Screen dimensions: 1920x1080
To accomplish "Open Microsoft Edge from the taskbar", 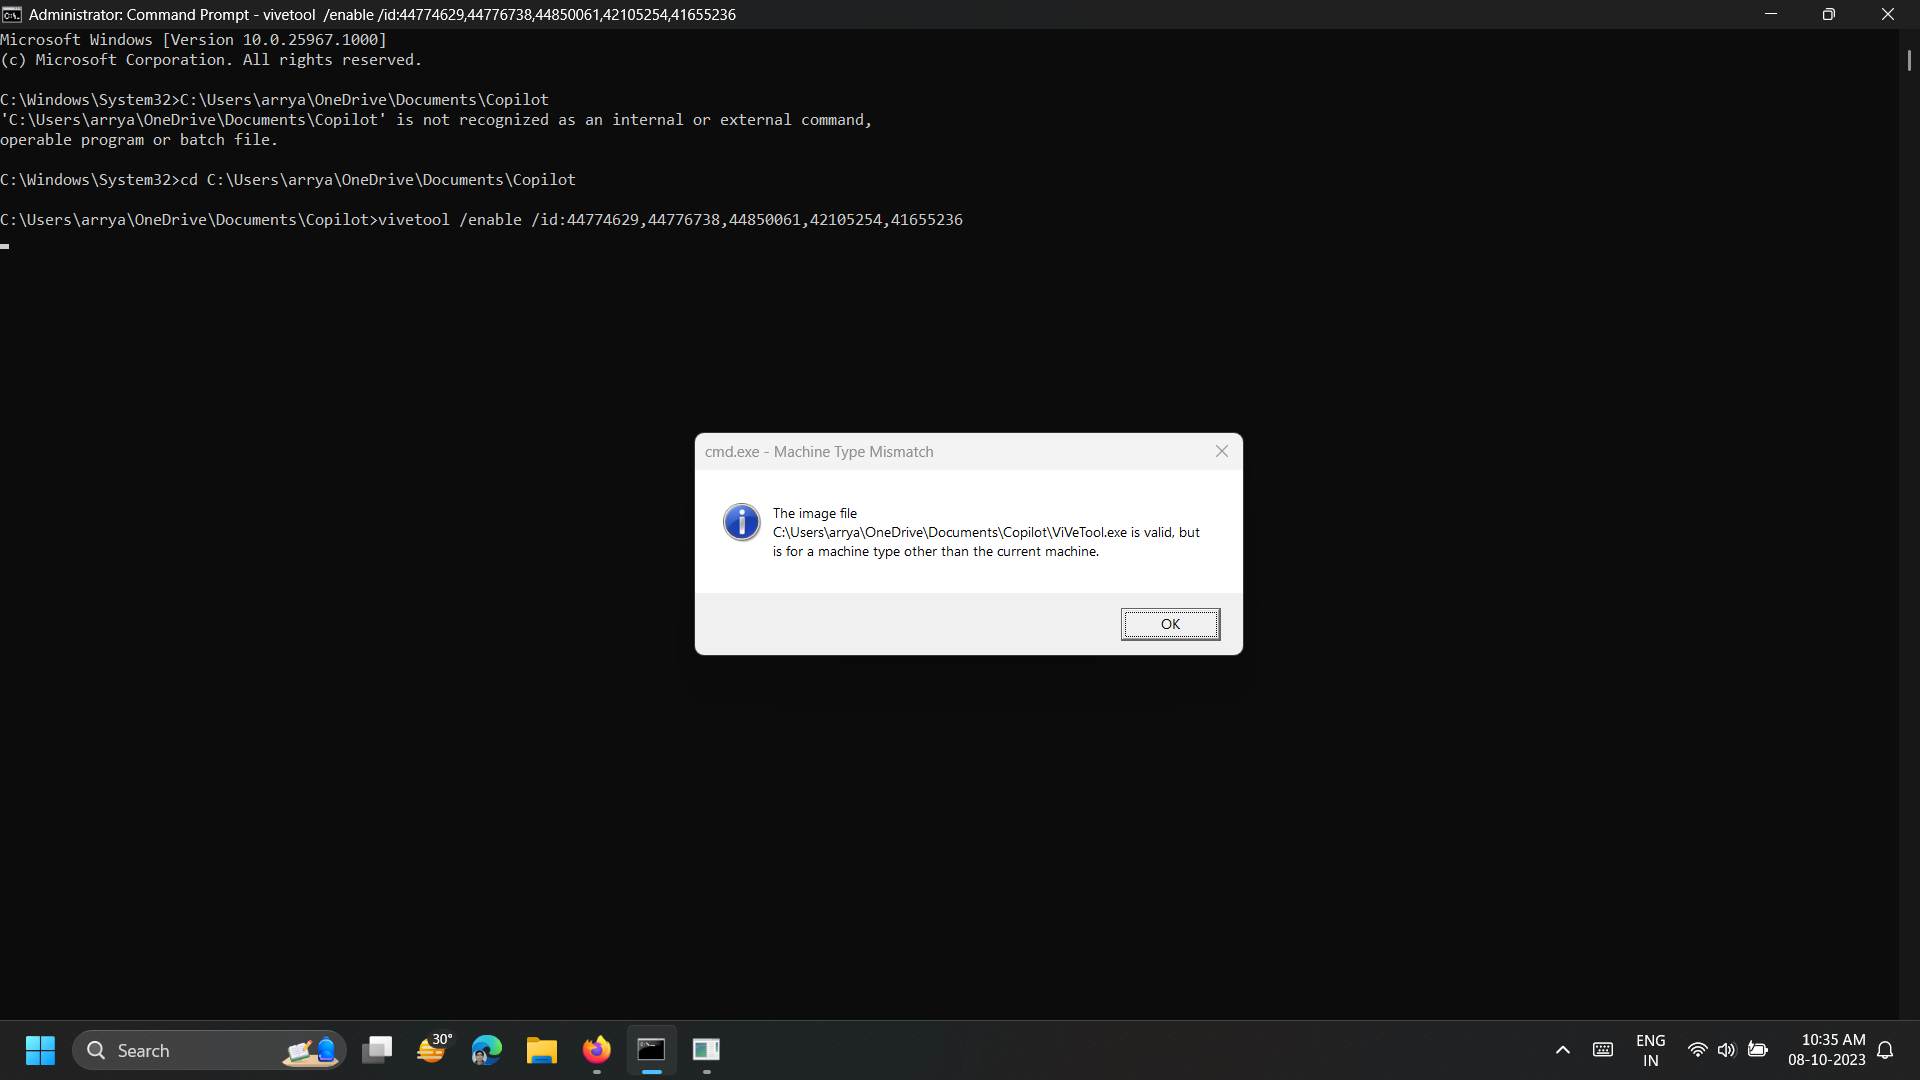I will [486, 1050].
